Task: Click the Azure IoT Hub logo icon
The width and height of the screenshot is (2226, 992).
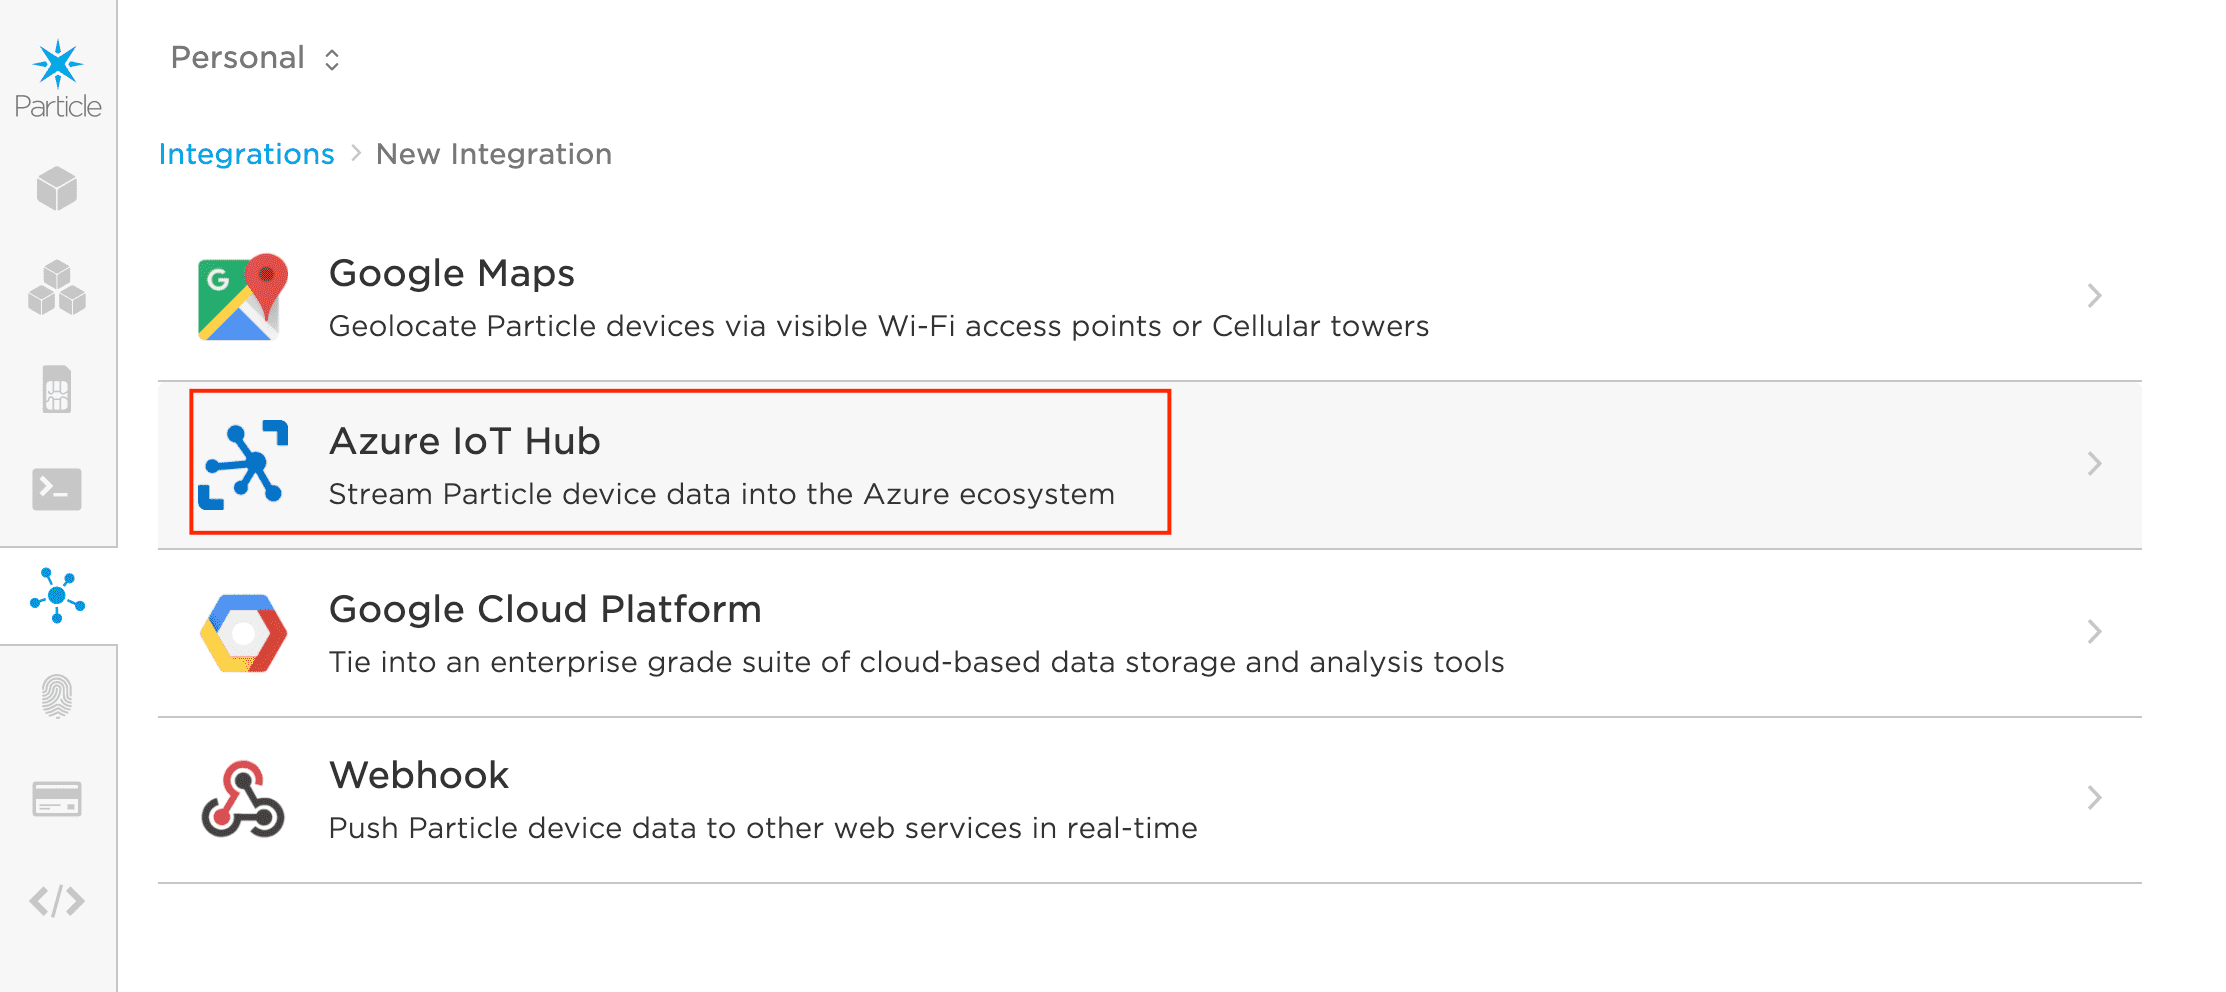Action: click(x=243, y=465)
